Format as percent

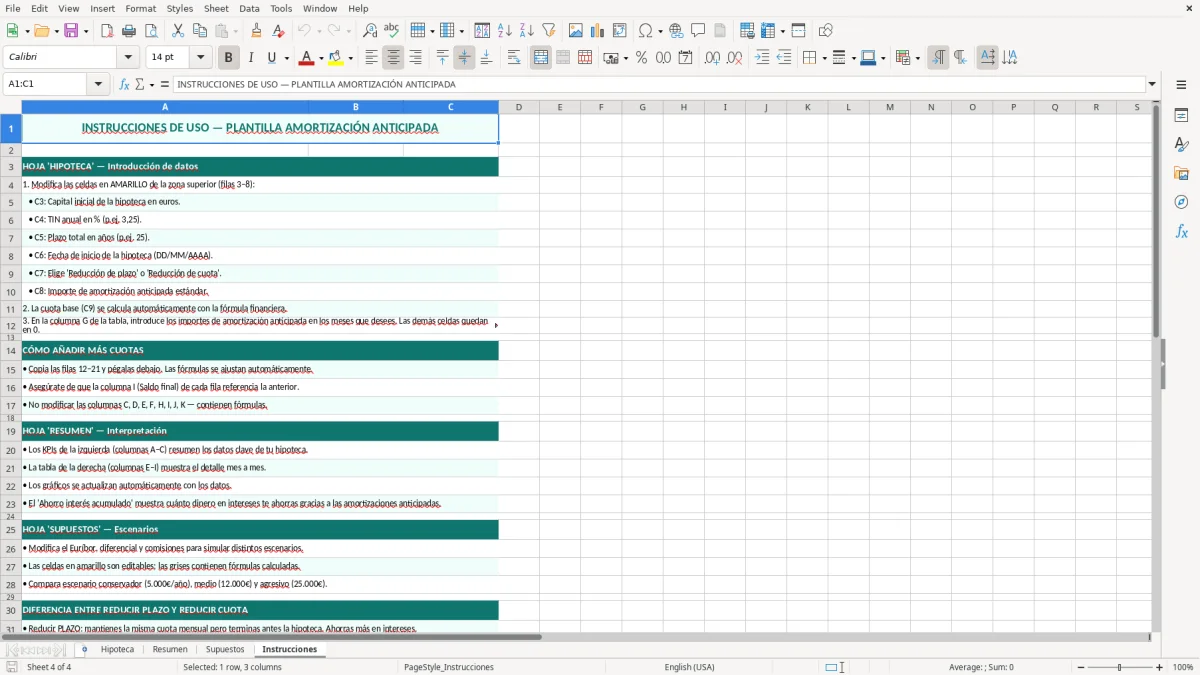(x=641, y=58)
